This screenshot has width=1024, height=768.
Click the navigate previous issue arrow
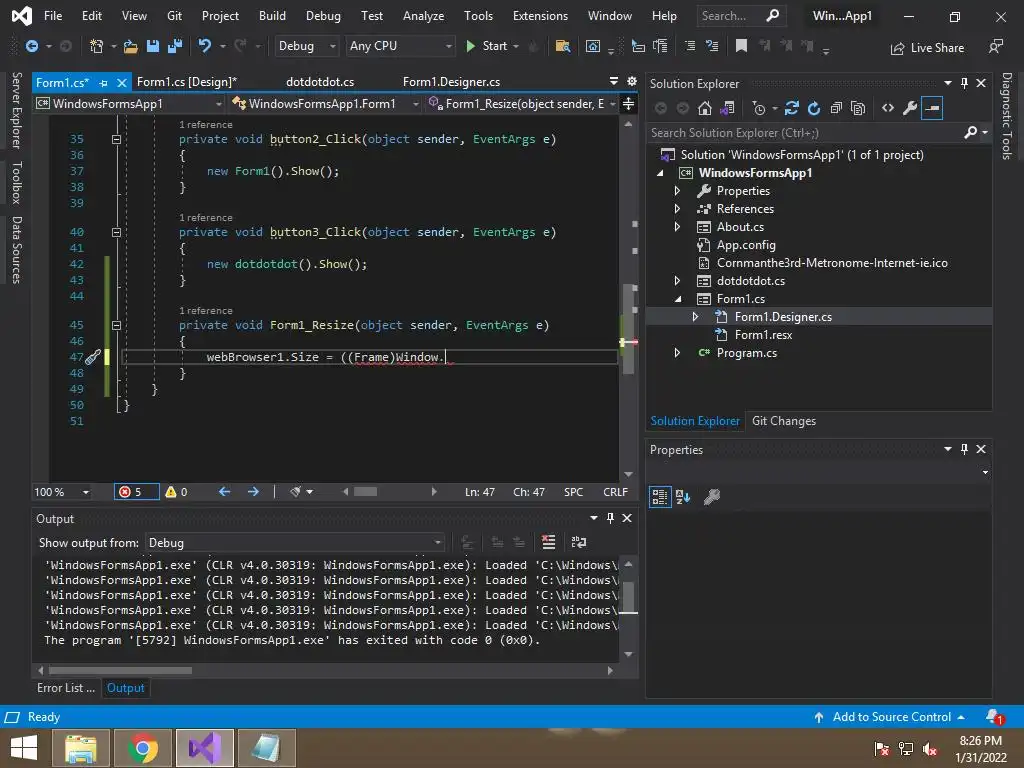tap(224, 492)
